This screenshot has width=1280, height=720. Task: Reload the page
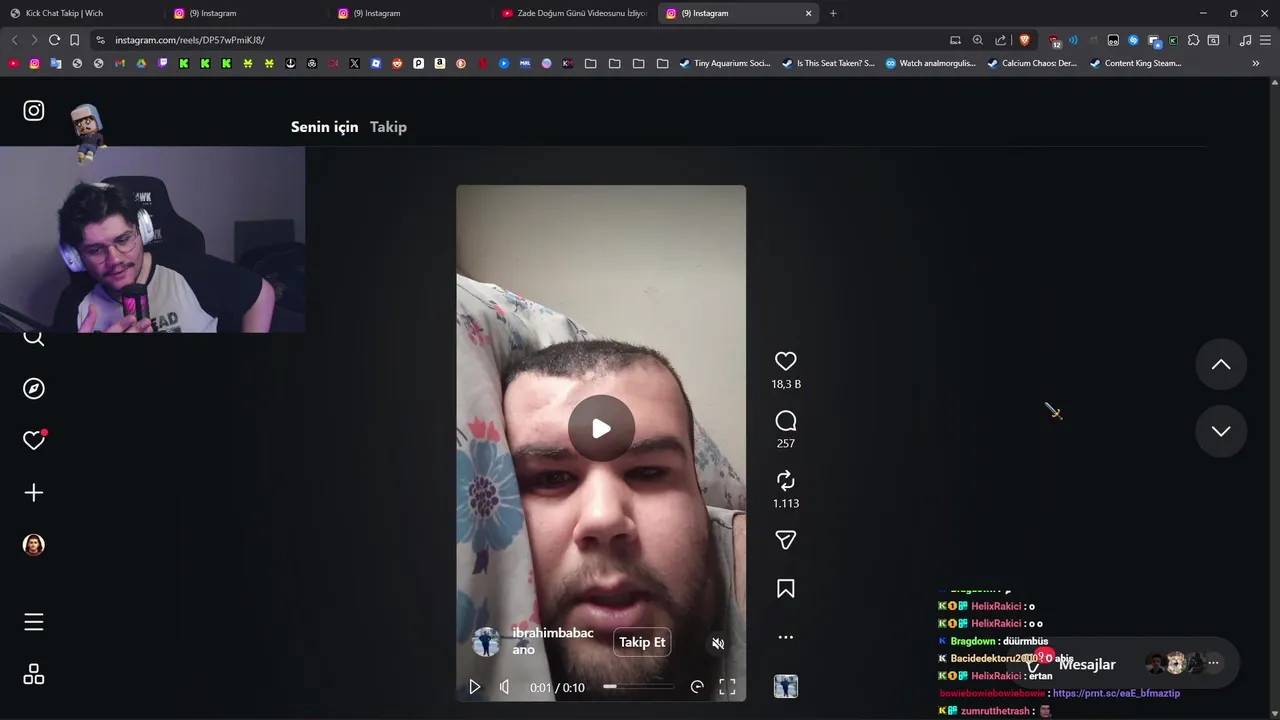54,40
